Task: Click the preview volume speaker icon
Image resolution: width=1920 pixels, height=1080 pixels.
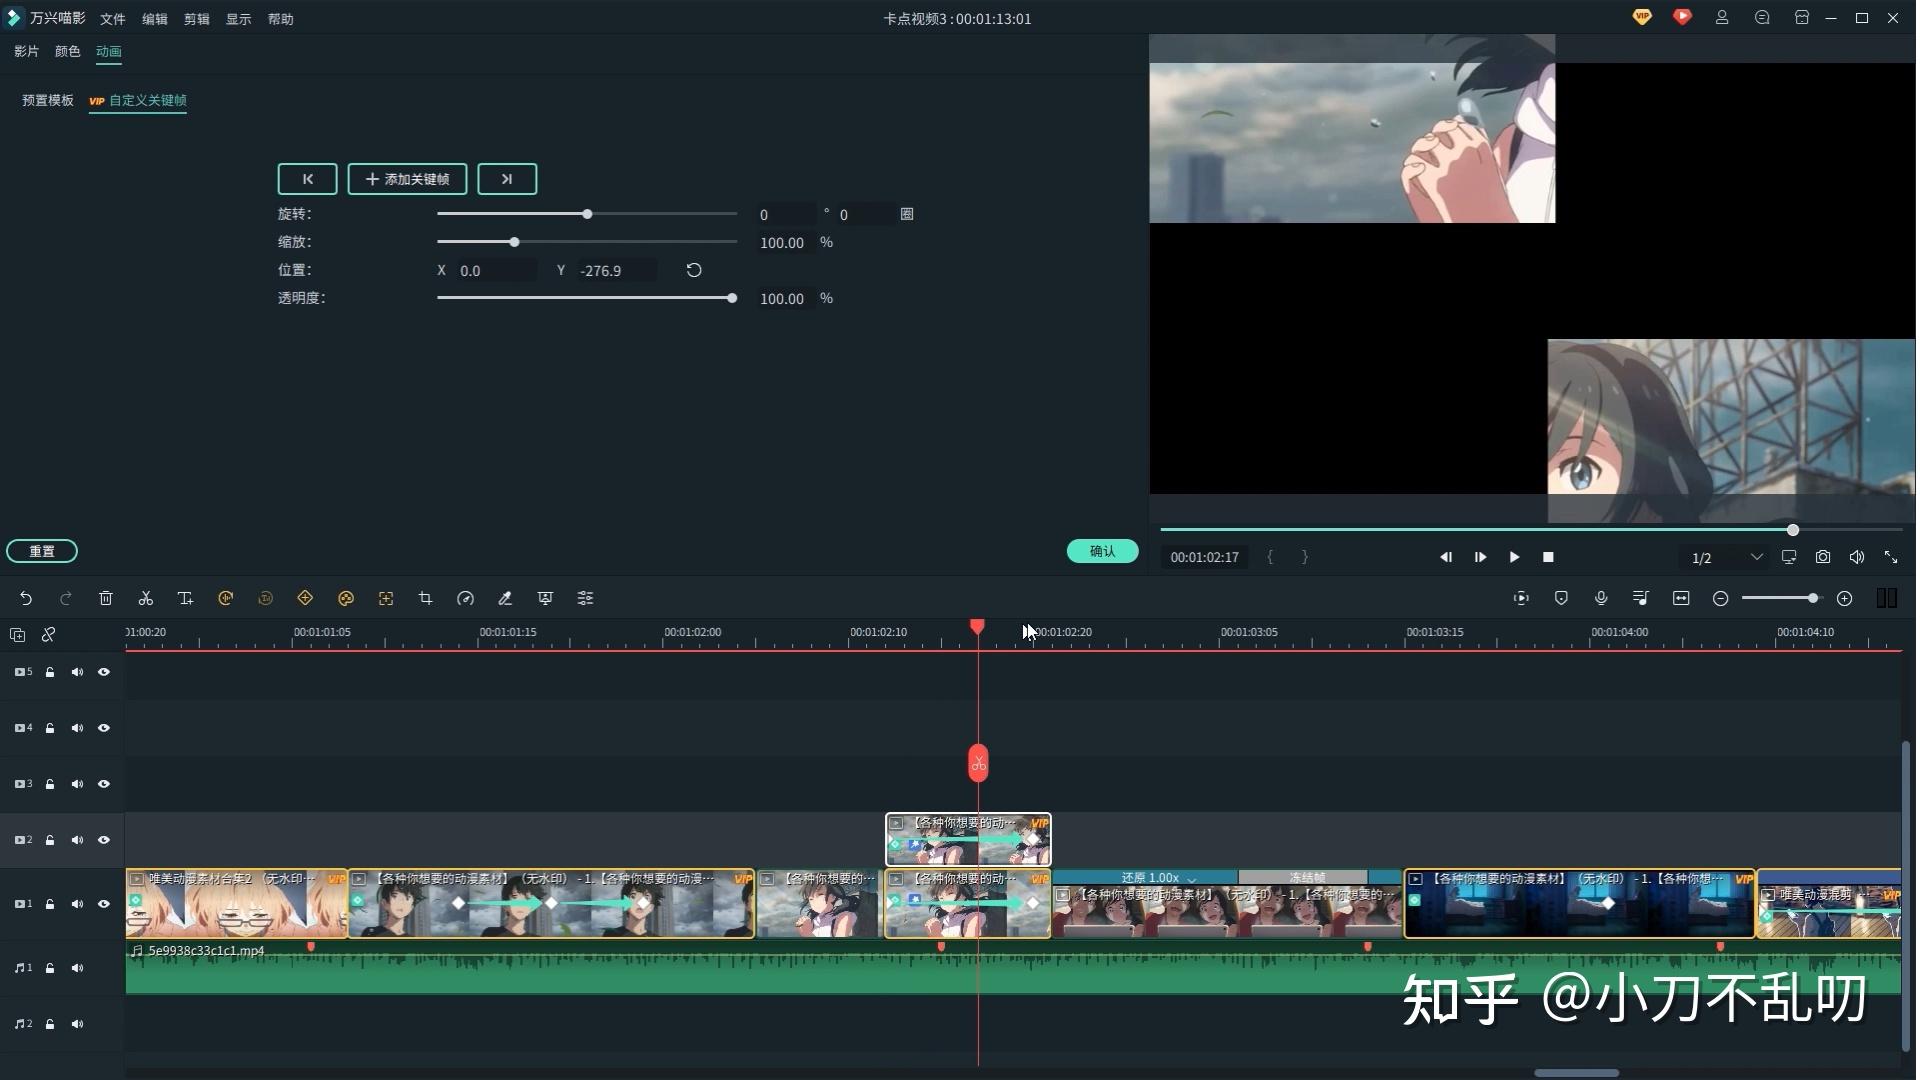Action: point(1857,557)
